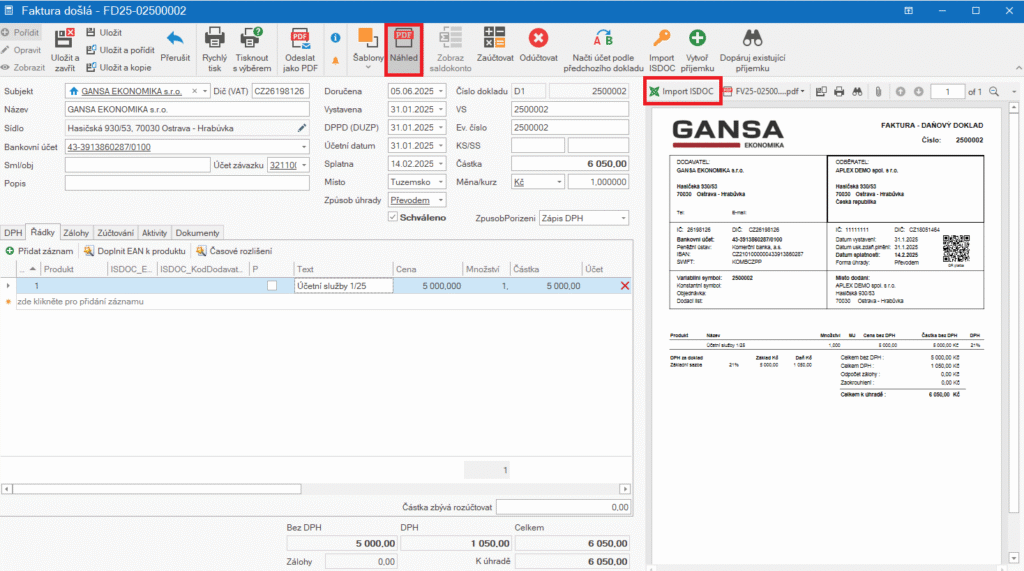Click the Zaúčtovat calculator icon

click(x=494, y=38)
